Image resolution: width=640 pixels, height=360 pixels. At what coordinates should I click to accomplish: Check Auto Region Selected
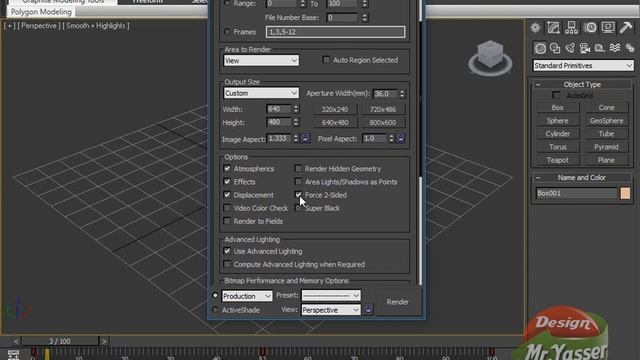pos(326,60)
